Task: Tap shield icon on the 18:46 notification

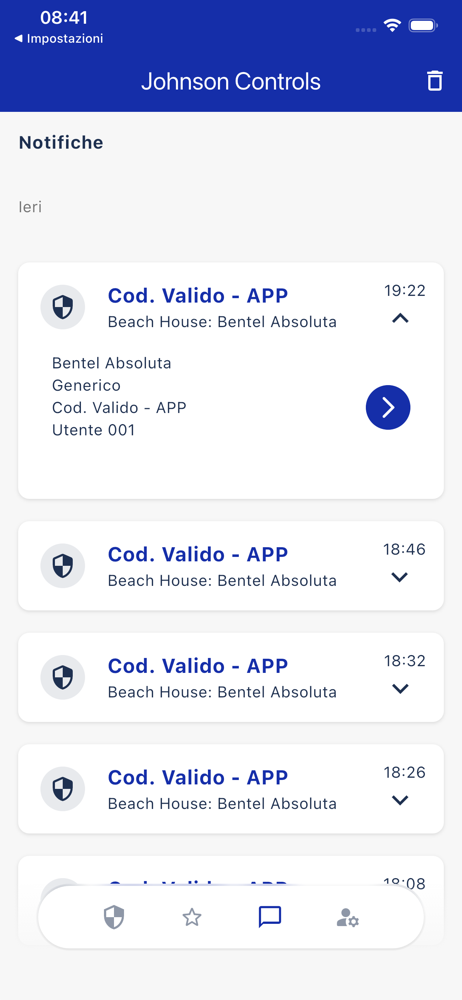Action: [63, 566]
